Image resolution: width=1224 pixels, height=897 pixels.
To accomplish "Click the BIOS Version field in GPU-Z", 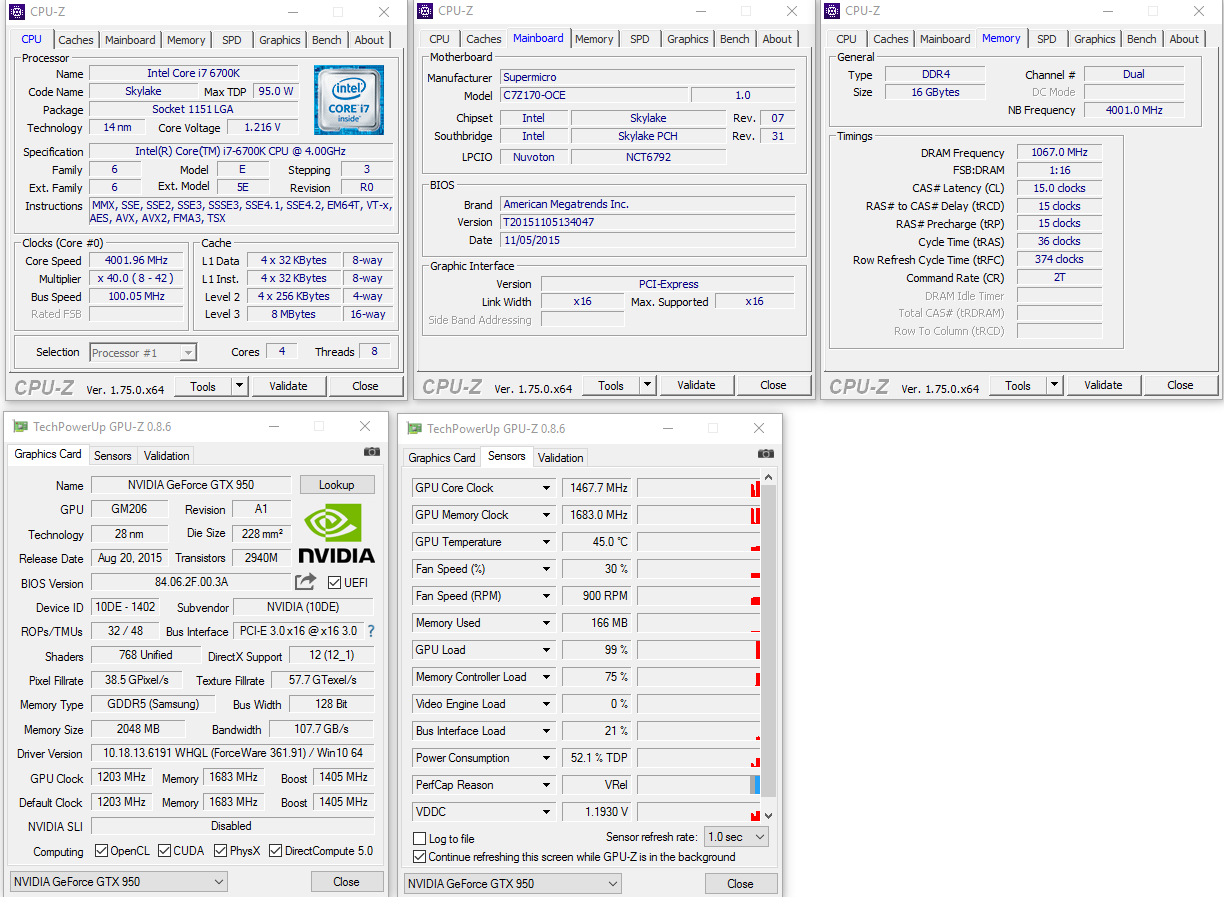I will pyautogui.click(x=191, y=582).
